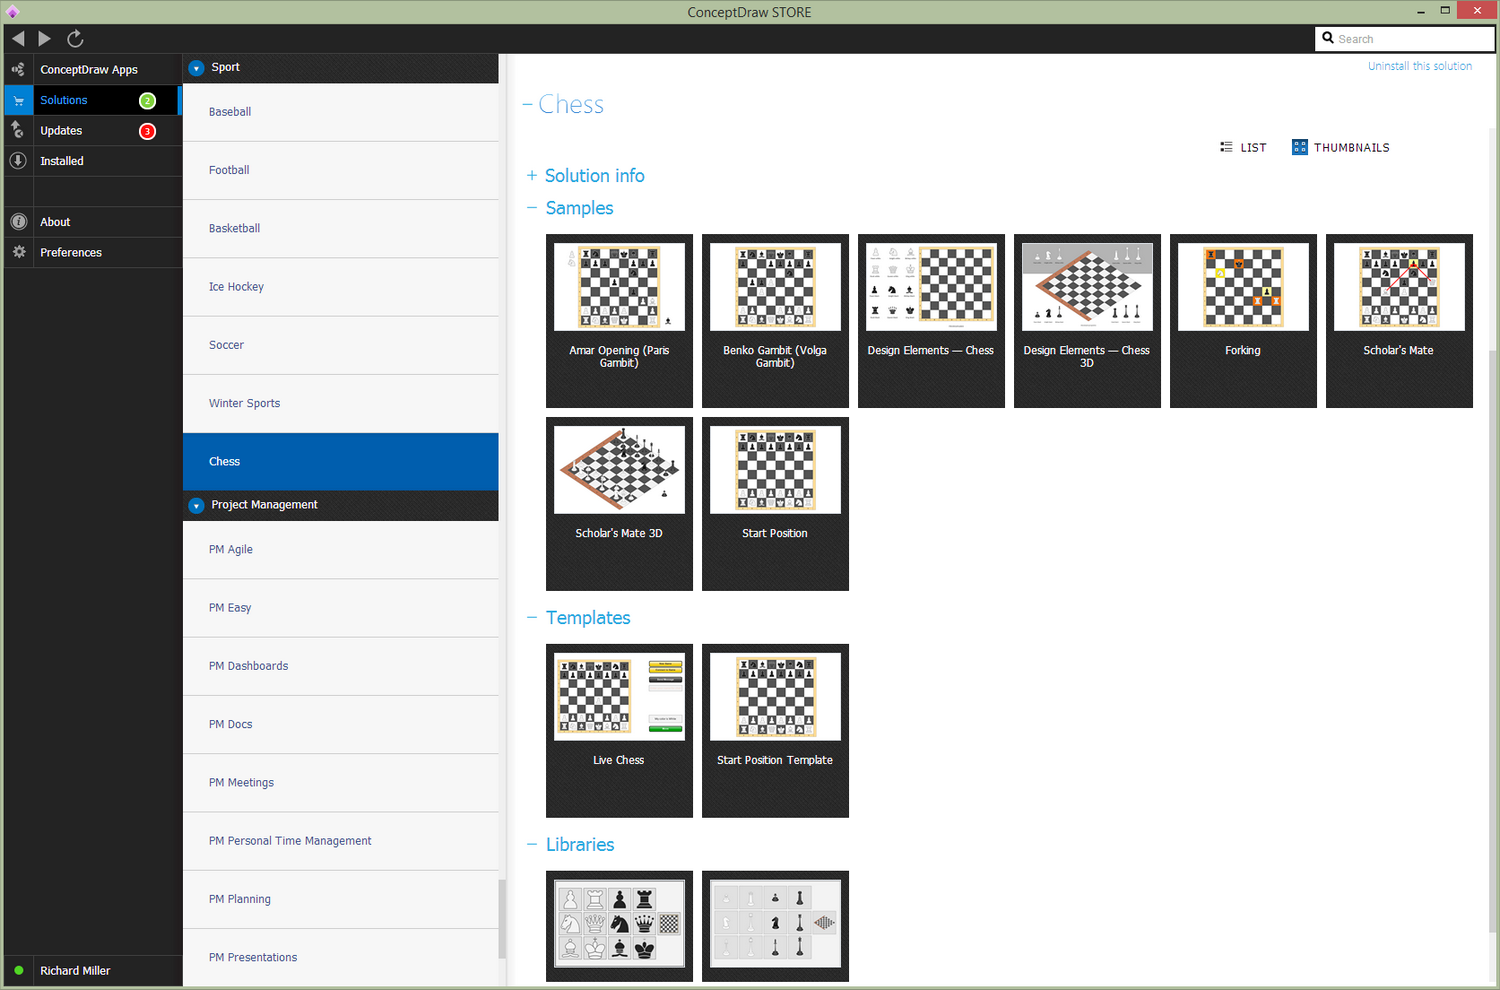Select the Chess solution

click(x=340, y=461)
